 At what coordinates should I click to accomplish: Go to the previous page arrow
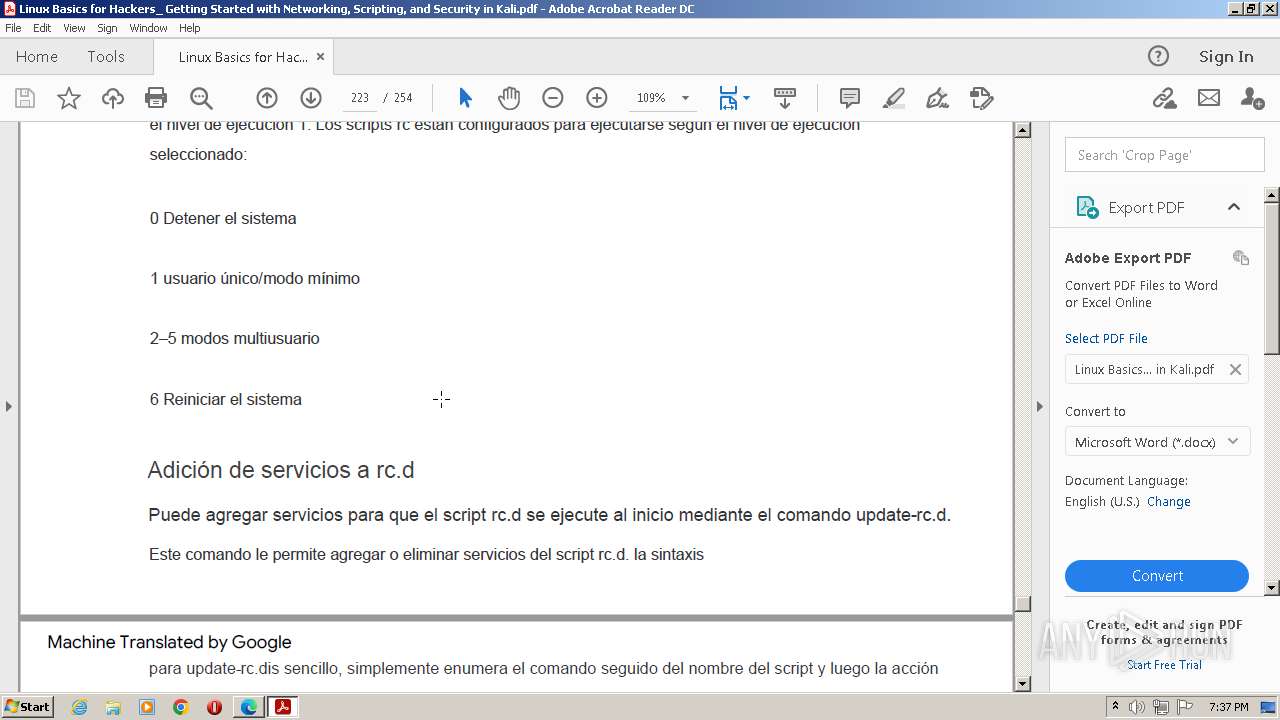(x=267, y=98)
